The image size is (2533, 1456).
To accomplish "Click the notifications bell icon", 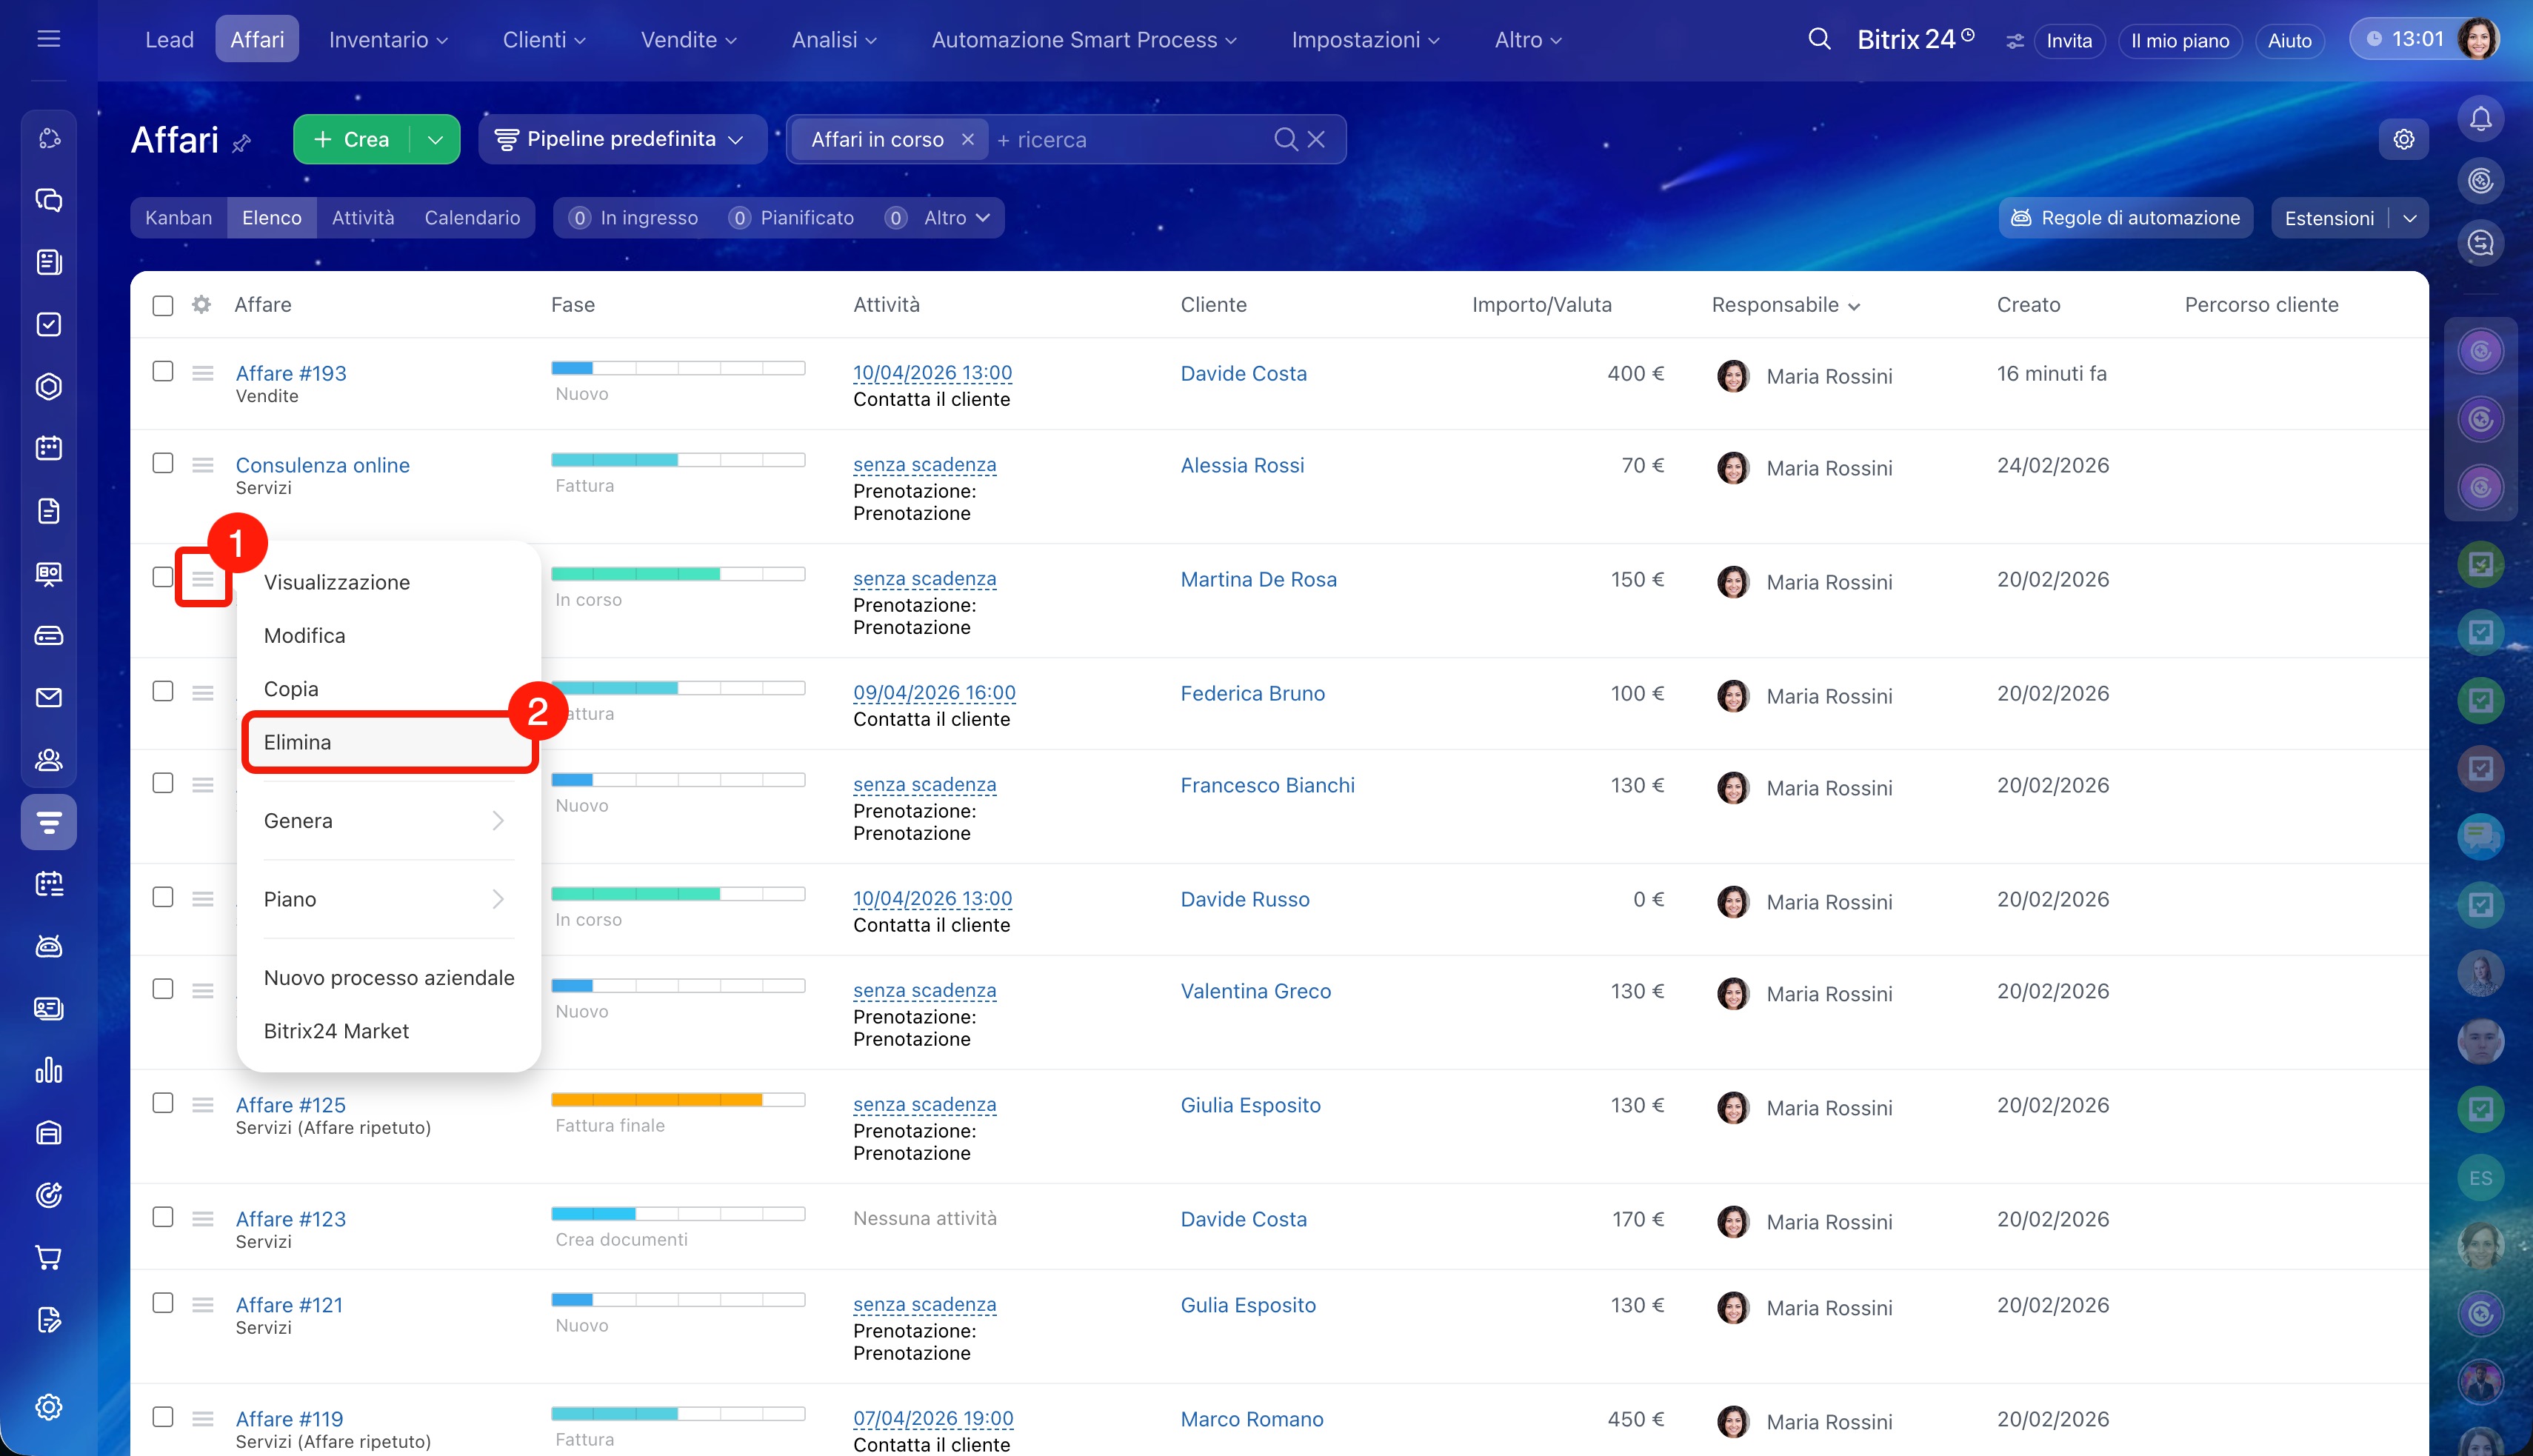I will tap(2480, 120).
